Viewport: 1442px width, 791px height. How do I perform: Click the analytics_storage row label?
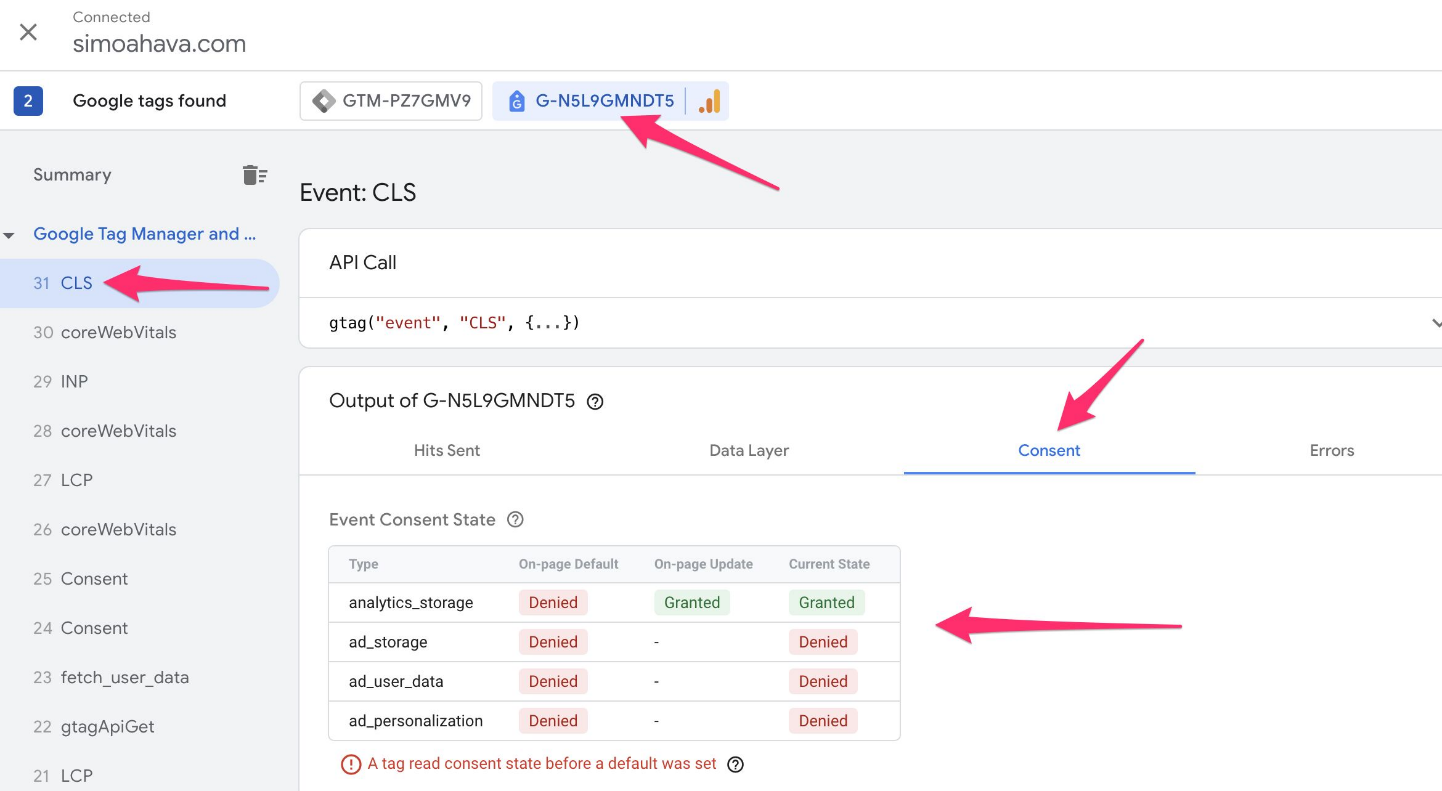(x=411, y=602)
